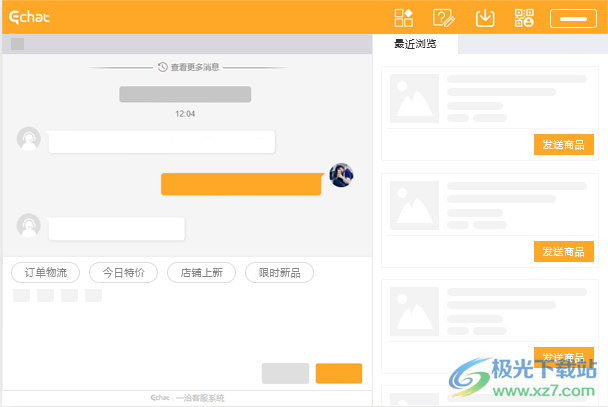Click third product image placeholder
This screenshot has height=407, width=608.
(415, 311)
